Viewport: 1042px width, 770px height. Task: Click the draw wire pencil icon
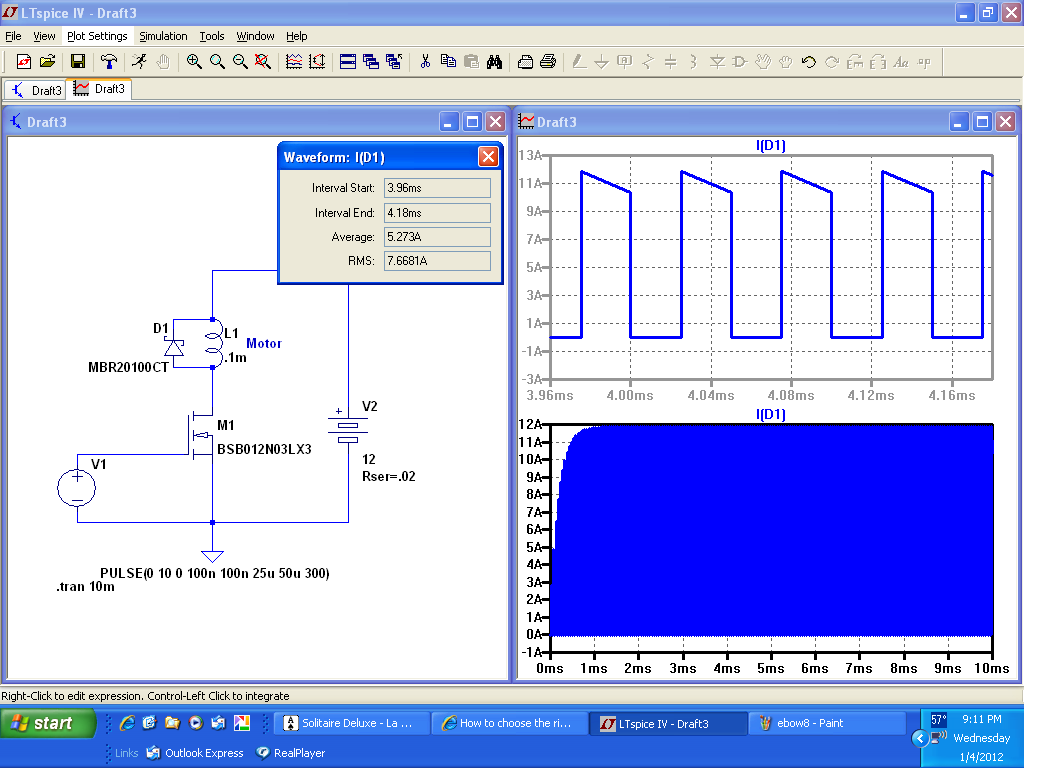[579, 62]
